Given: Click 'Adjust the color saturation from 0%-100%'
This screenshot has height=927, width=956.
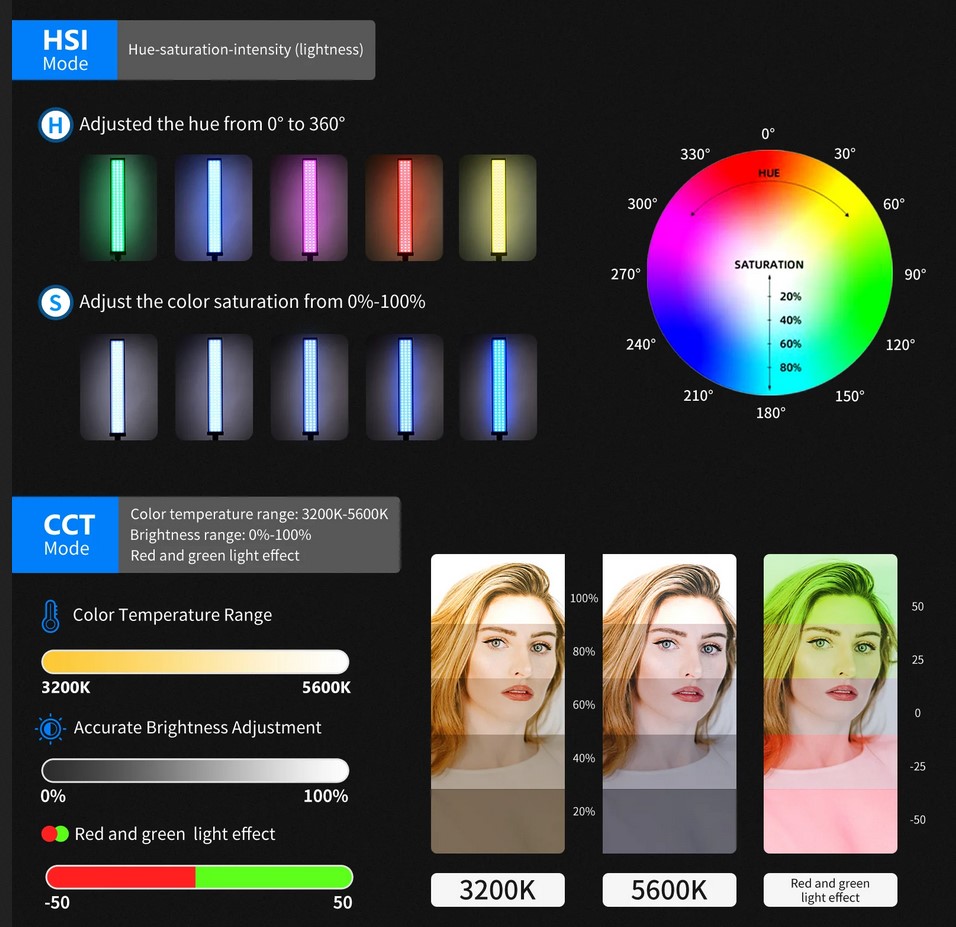Looking at the screenshot, I should [252, 302].
